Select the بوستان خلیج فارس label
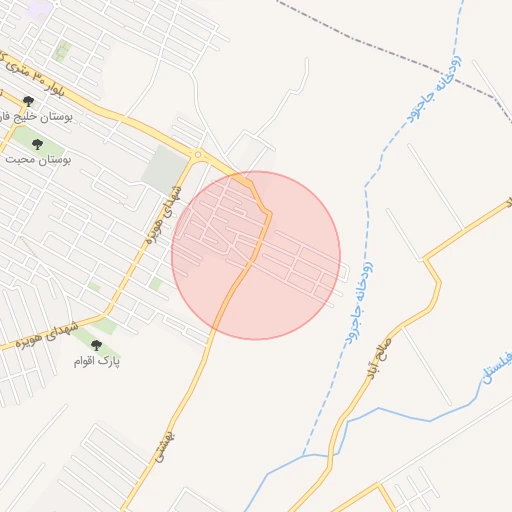The height and width of the screenshot is (512, 512). [x=36, y=117]
